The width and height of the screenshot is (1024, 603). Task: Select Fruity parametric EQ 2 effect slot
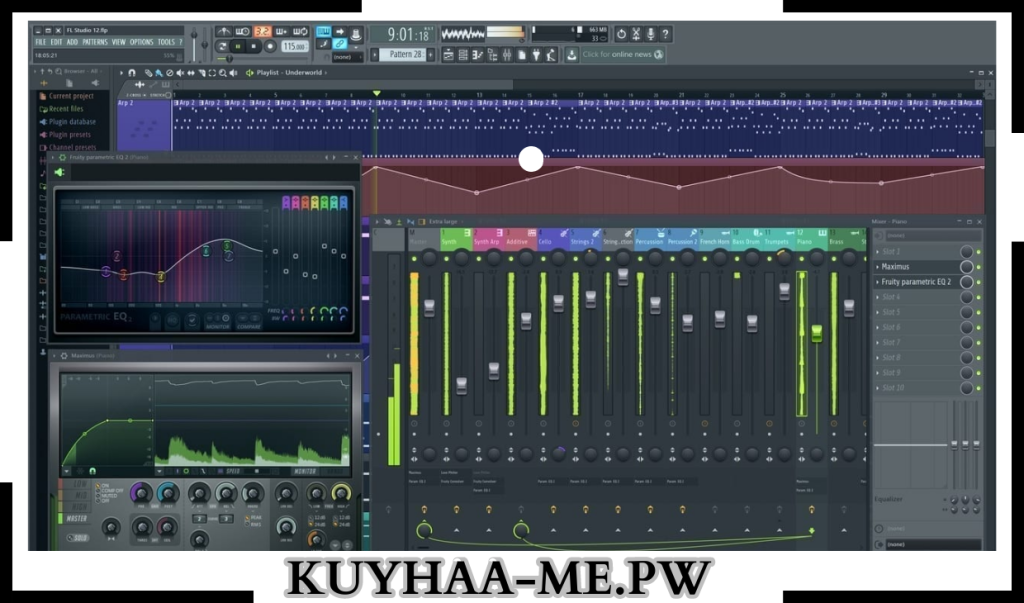tap(918, 282)
